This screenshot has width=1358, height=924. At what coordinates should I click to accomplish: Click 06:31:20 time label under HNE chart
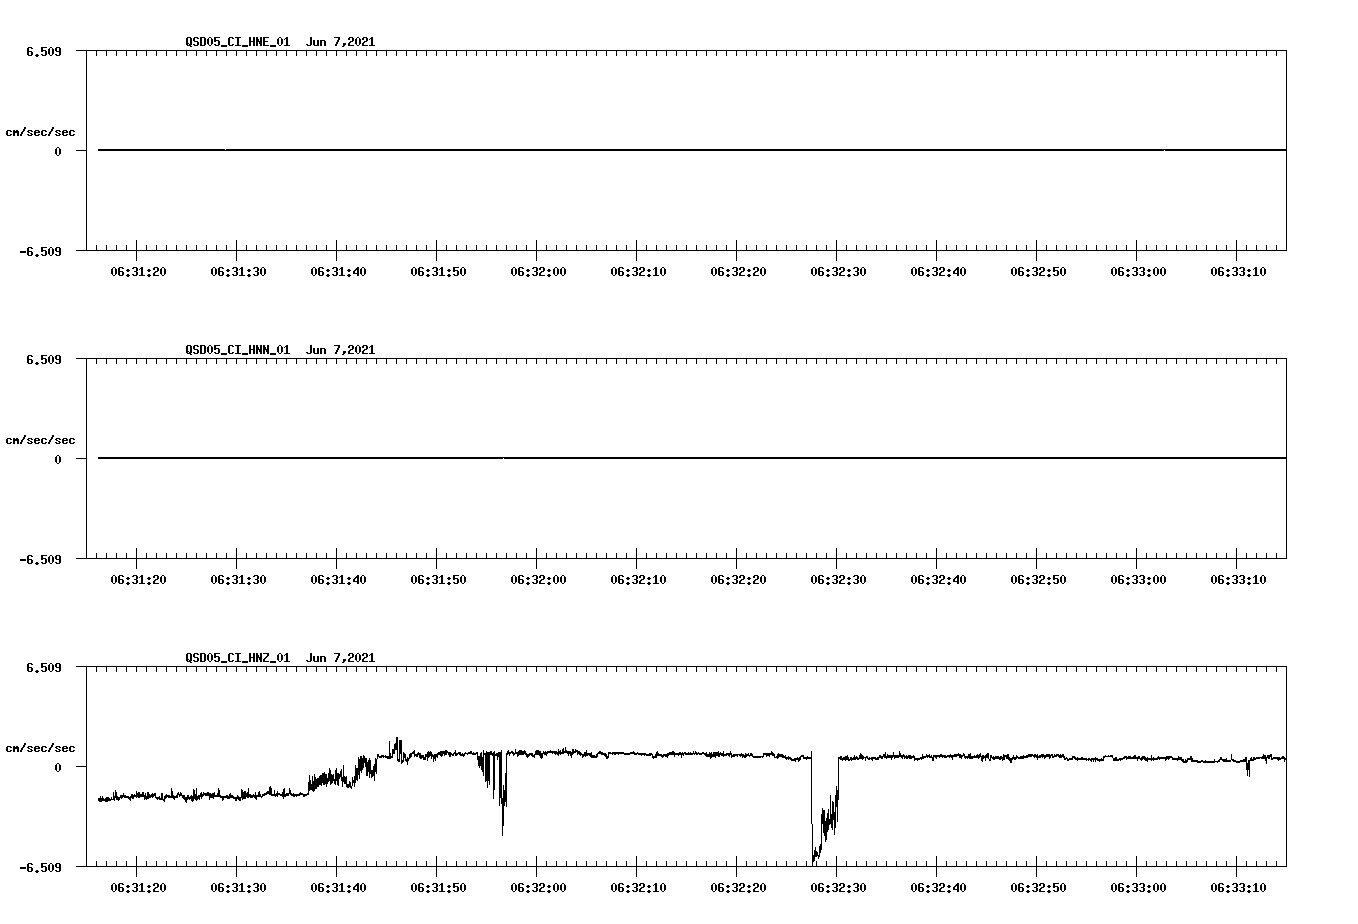pos(138,272)
